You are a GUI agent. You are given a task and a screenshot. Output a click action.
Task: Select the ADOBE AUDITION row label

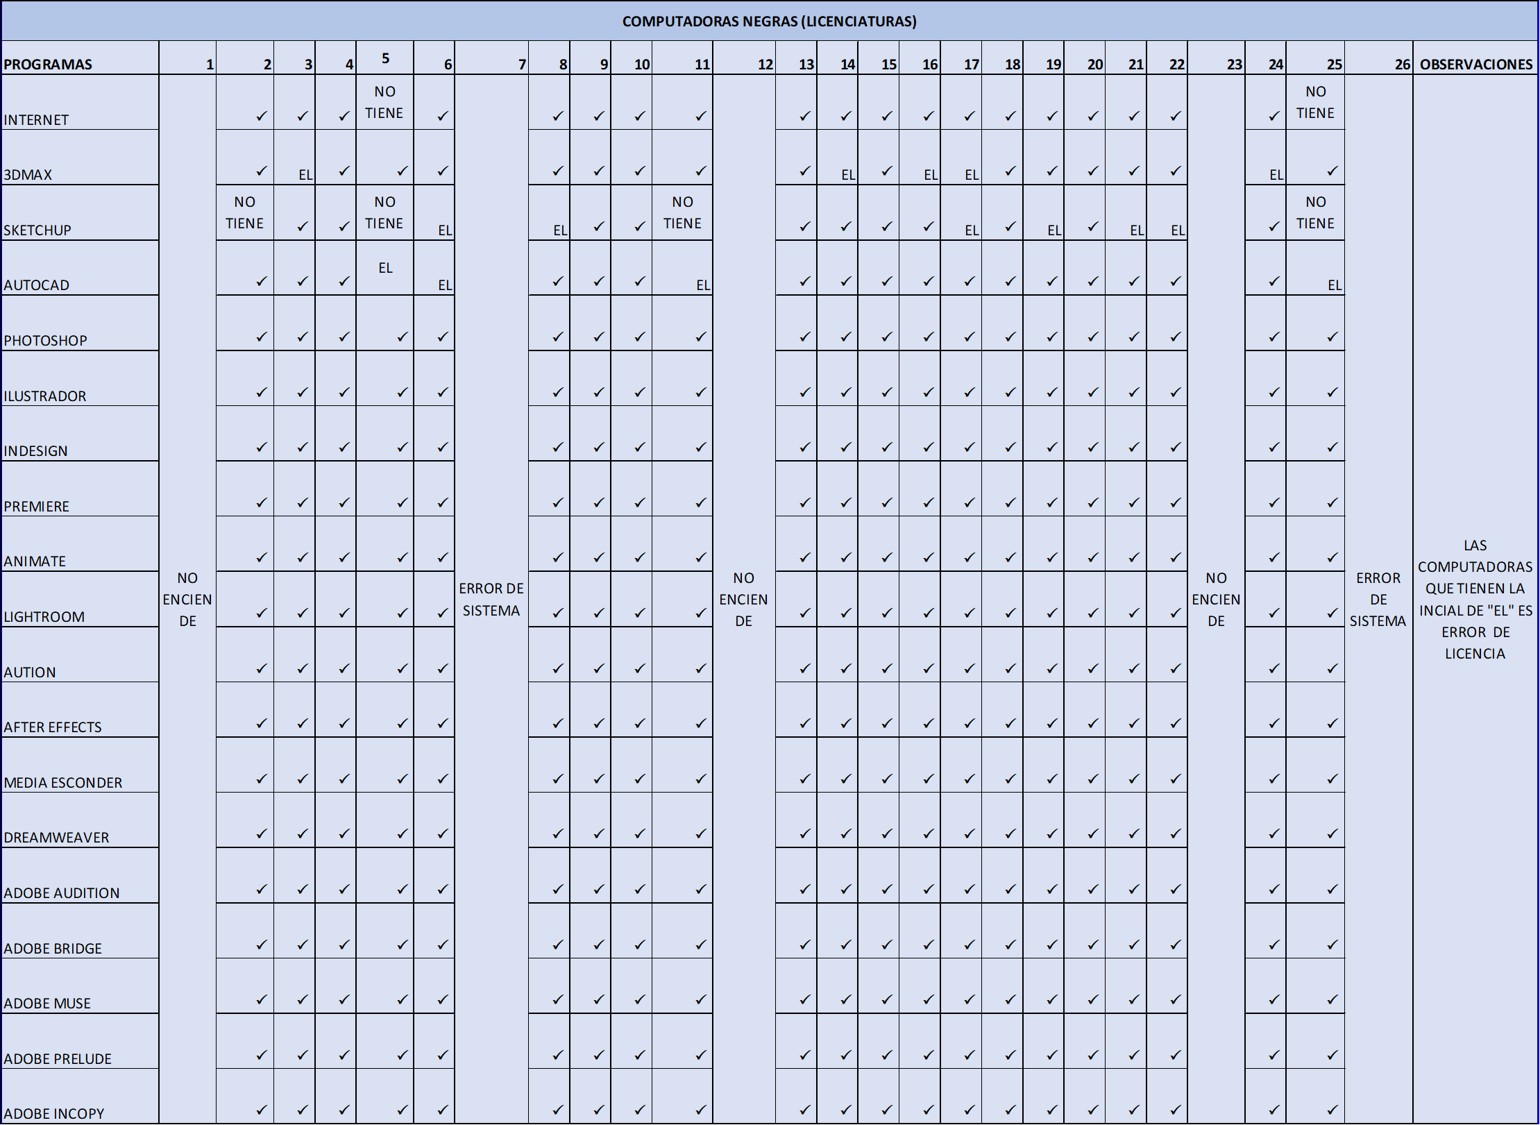tap(80, 876)
